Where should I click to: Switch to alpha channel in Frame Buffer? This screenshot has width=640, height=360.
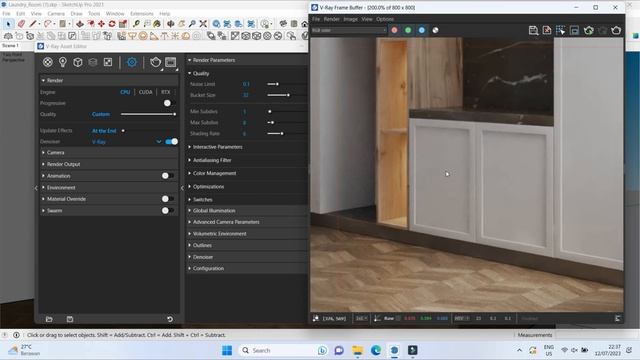tap(436, 30)
